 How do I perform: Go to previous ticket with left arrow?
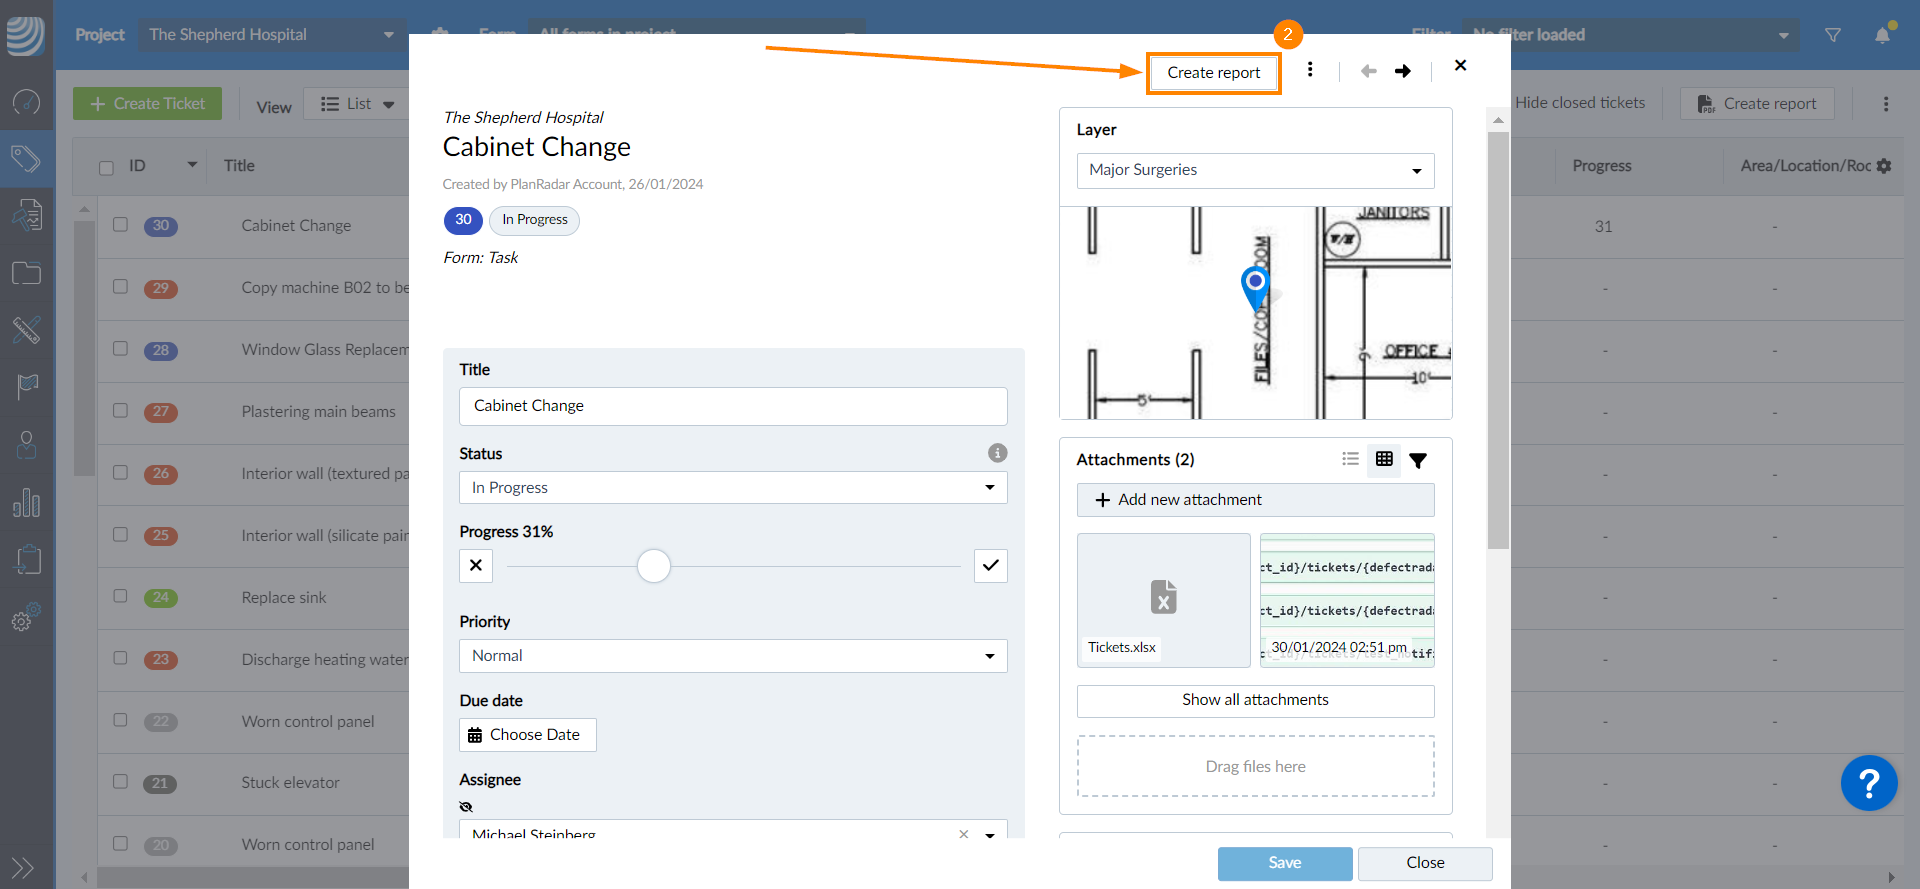[1368, 71]
